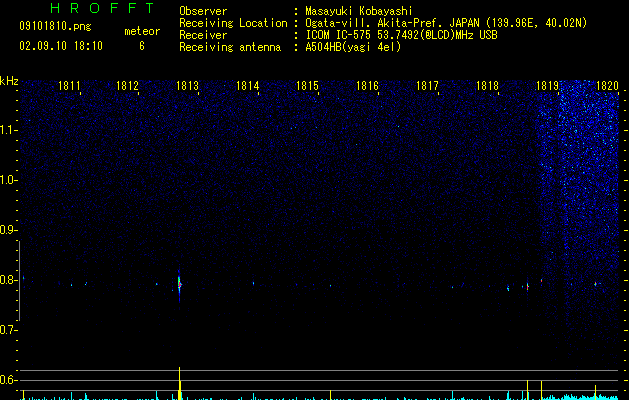This screenshot has width=629, height=400.
Task: Click the 1814 time axis marker
Action: [x=248, y=86]
